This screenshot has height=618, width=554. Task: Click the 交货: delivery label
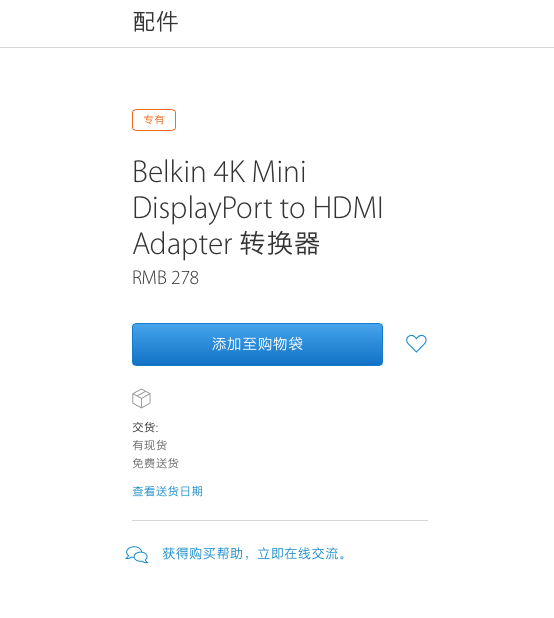tap(145, 427)
